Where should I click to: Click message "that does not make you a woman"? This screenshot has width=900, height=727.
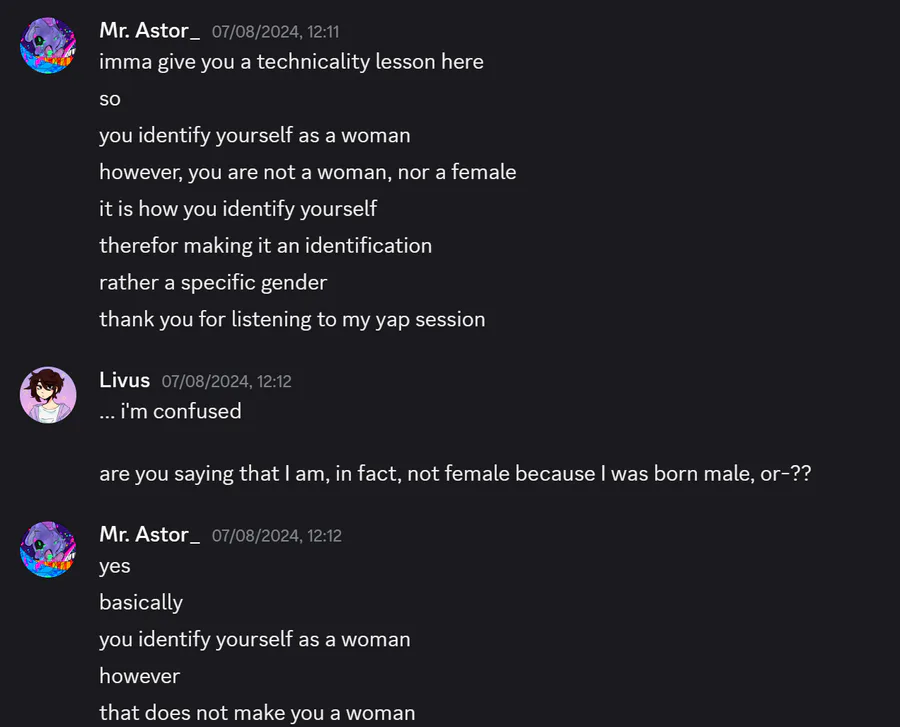click(257, 713)
